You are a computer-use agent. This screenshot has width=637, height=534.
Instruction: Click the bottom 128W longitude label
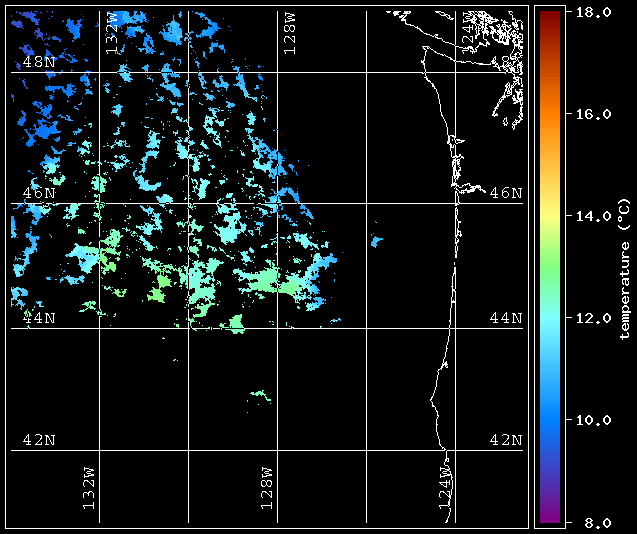(266, 488)
